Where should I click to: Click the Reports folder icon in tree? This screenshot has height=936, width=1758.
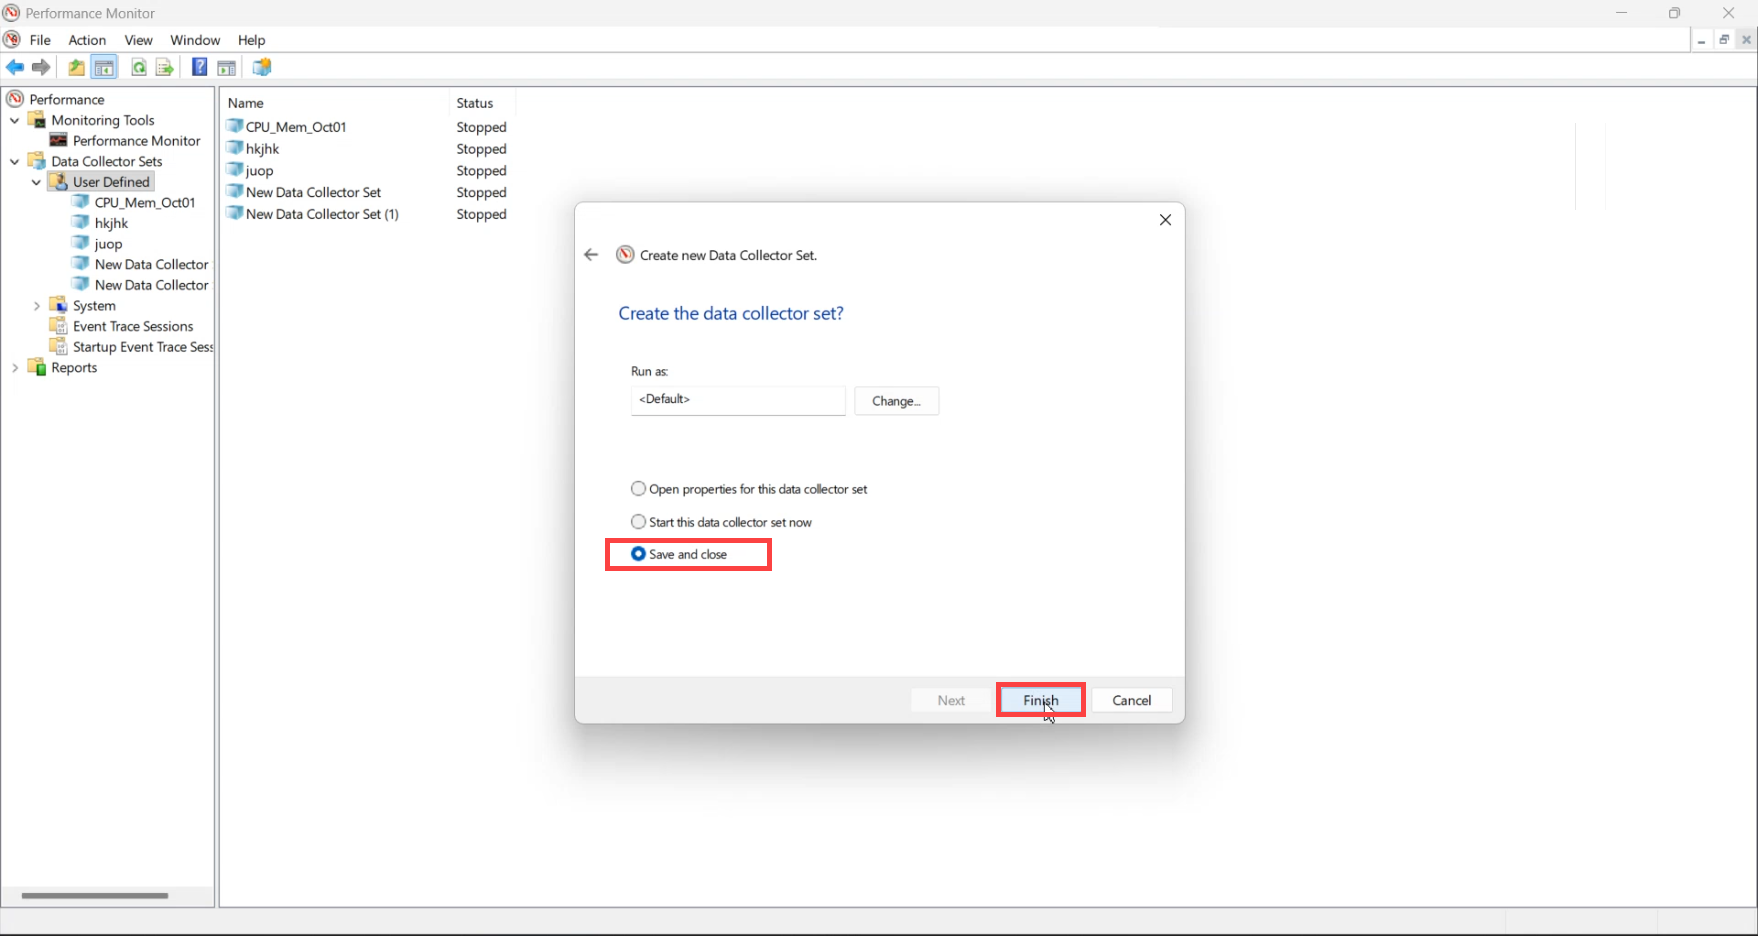(37, 367)
